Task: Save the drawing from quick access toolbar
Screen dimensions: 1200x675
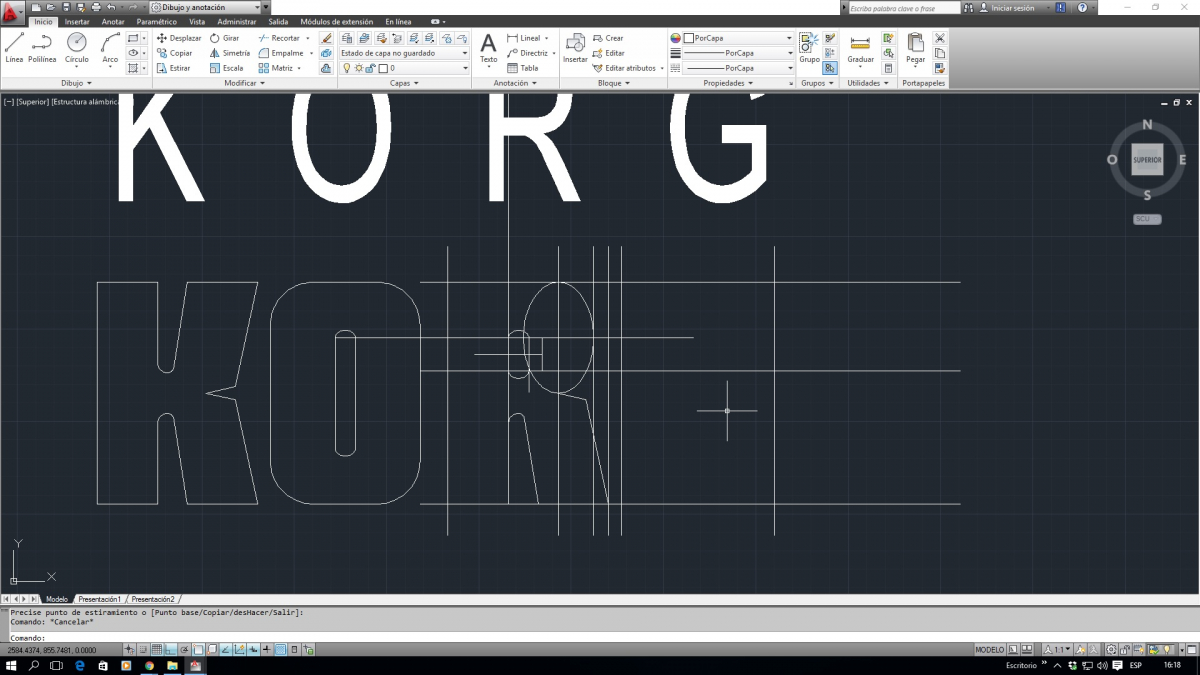Action: 66,7
